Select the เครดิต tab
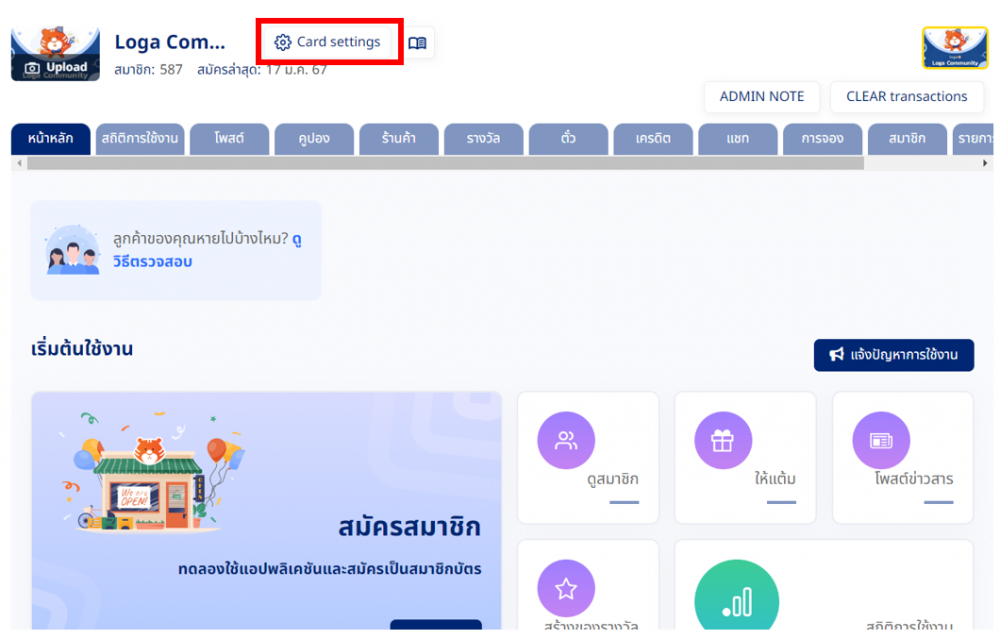Image resolution: width=1000 pixels, height=639 pixels. pyautogui.click(x=652, y=139)
